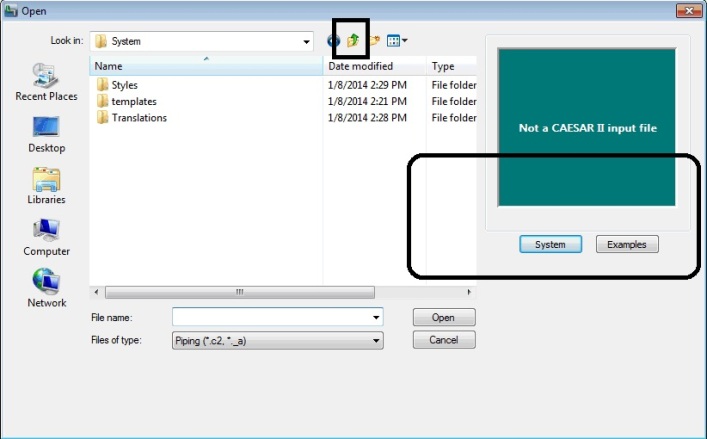Screen dimensions: 707x439
Task: Open Libraries location
Action: pos(46,186)
